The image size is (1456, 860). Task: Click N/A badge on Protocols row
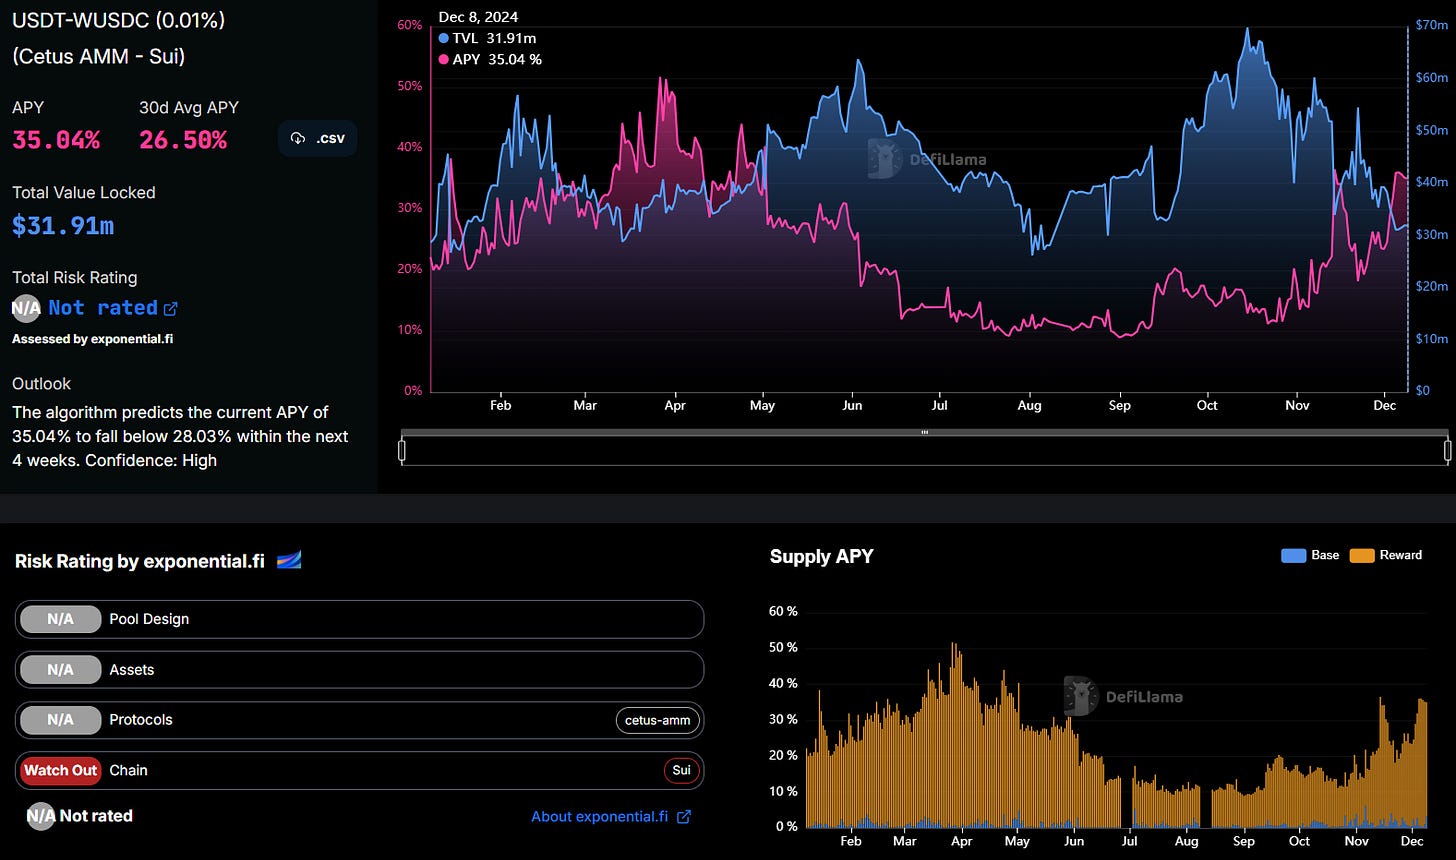60,720
